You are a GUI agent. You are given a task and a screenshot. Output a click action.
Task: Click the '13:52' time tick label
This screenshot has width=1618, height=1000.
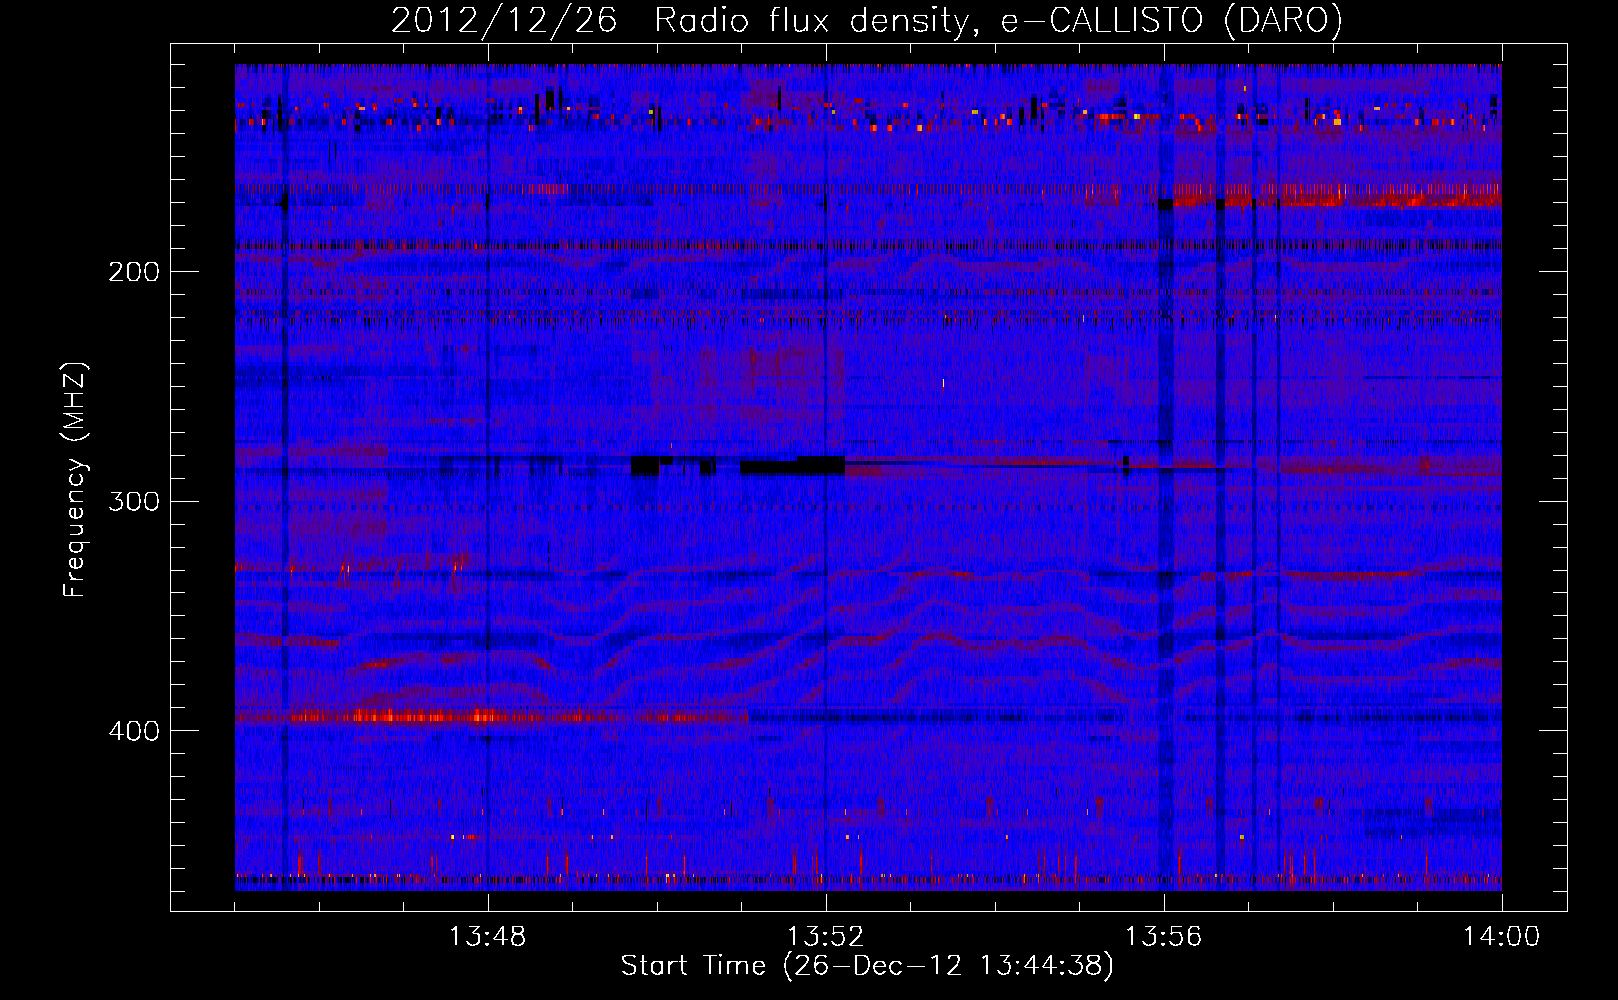click(826, 937)
